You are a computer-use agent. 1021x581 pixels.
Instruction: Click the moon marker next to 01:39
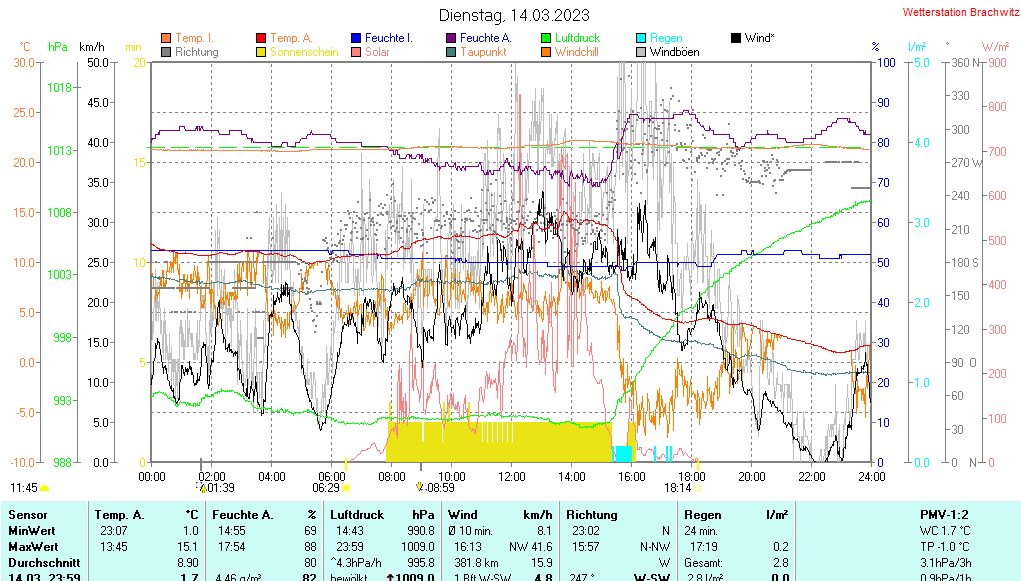tap(203, 488)
